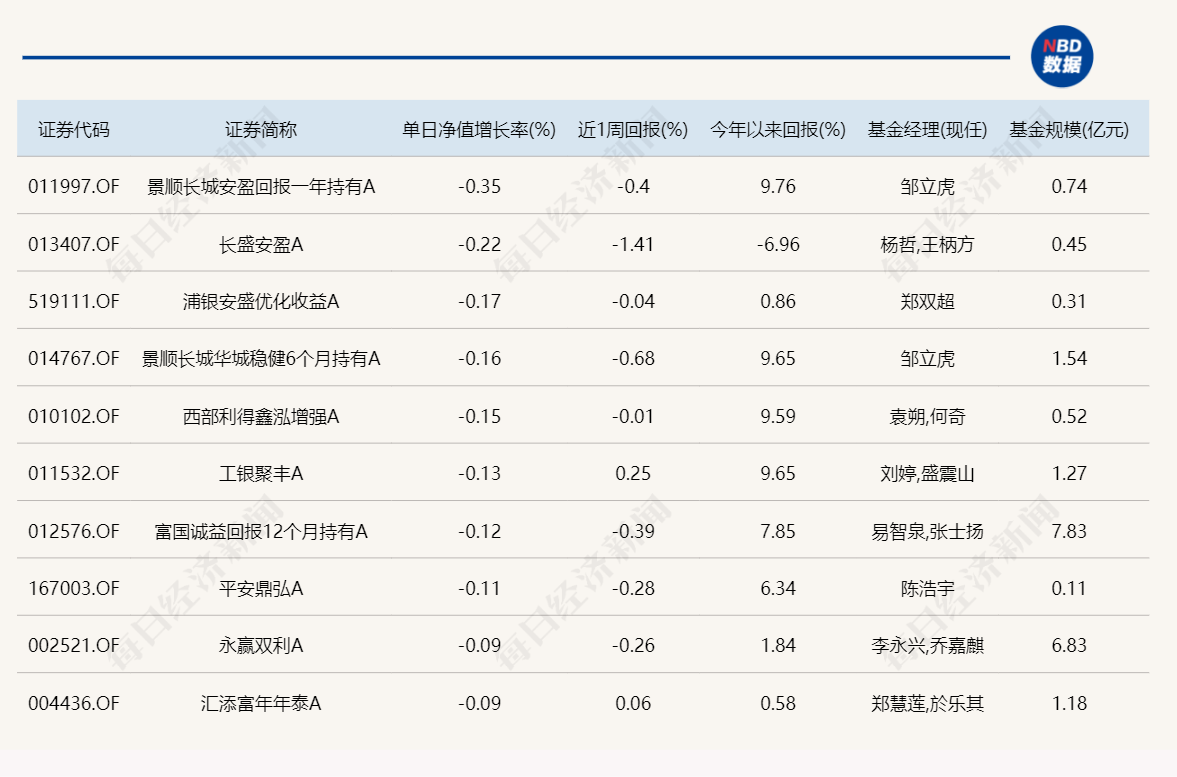The width and height of the screenshot is (1177, 777).
Task: Click daily growth value -0.22
Action: (479, 244)
